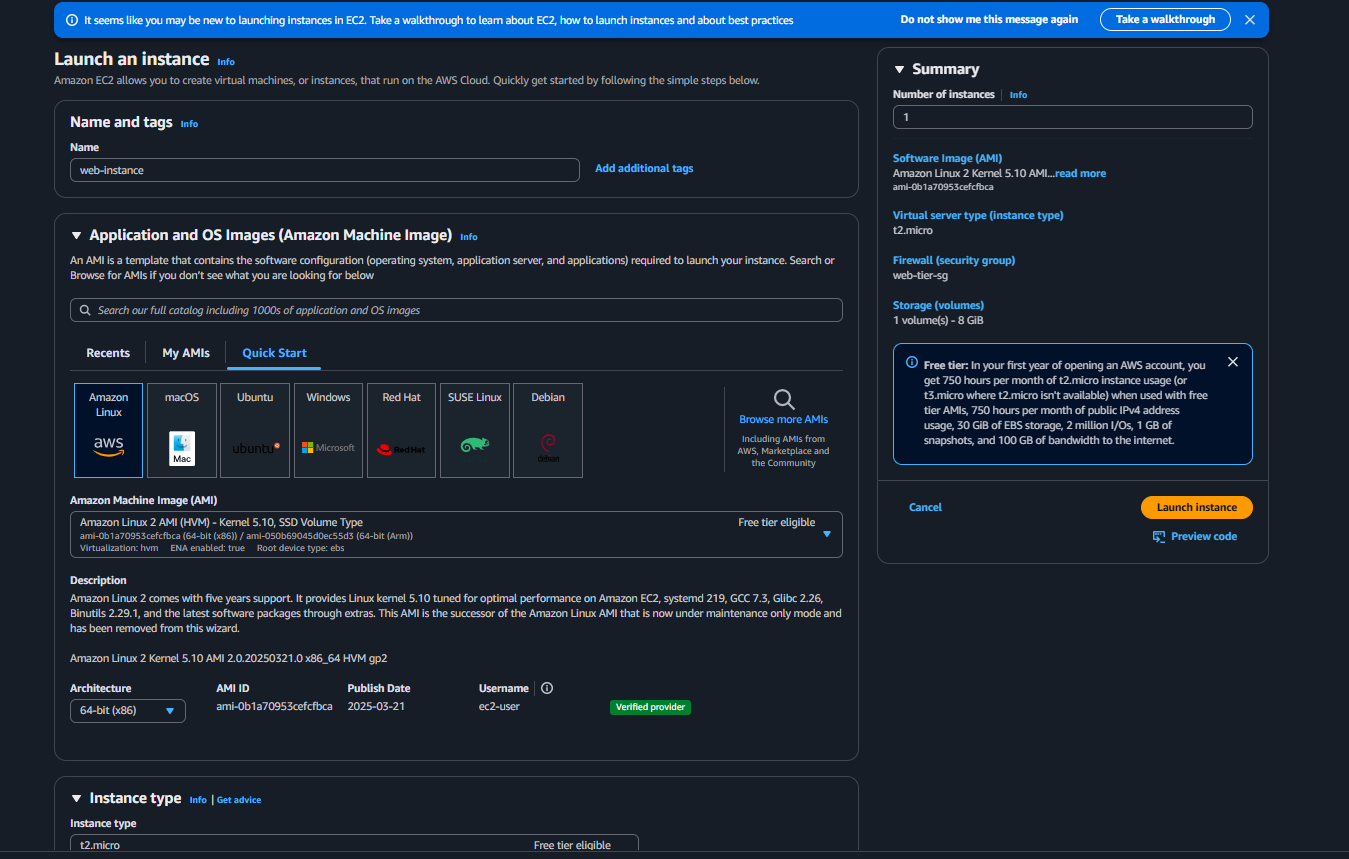Viewport: 1349px width, 859px height.
Task: Pick the Debian AMI tile
Action: point(548,430)
